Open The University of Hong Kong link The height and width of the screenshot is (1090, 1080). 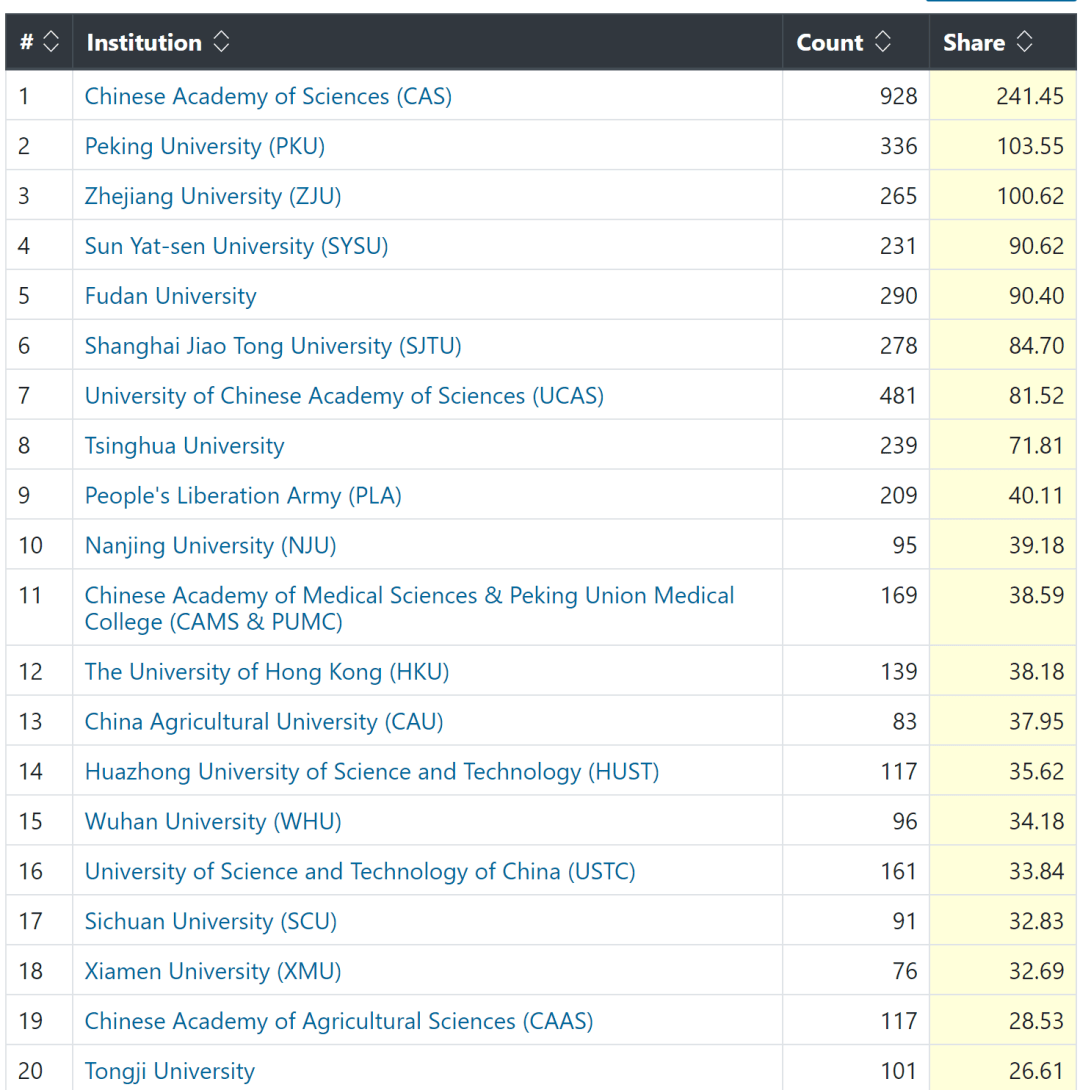point(267,672)
